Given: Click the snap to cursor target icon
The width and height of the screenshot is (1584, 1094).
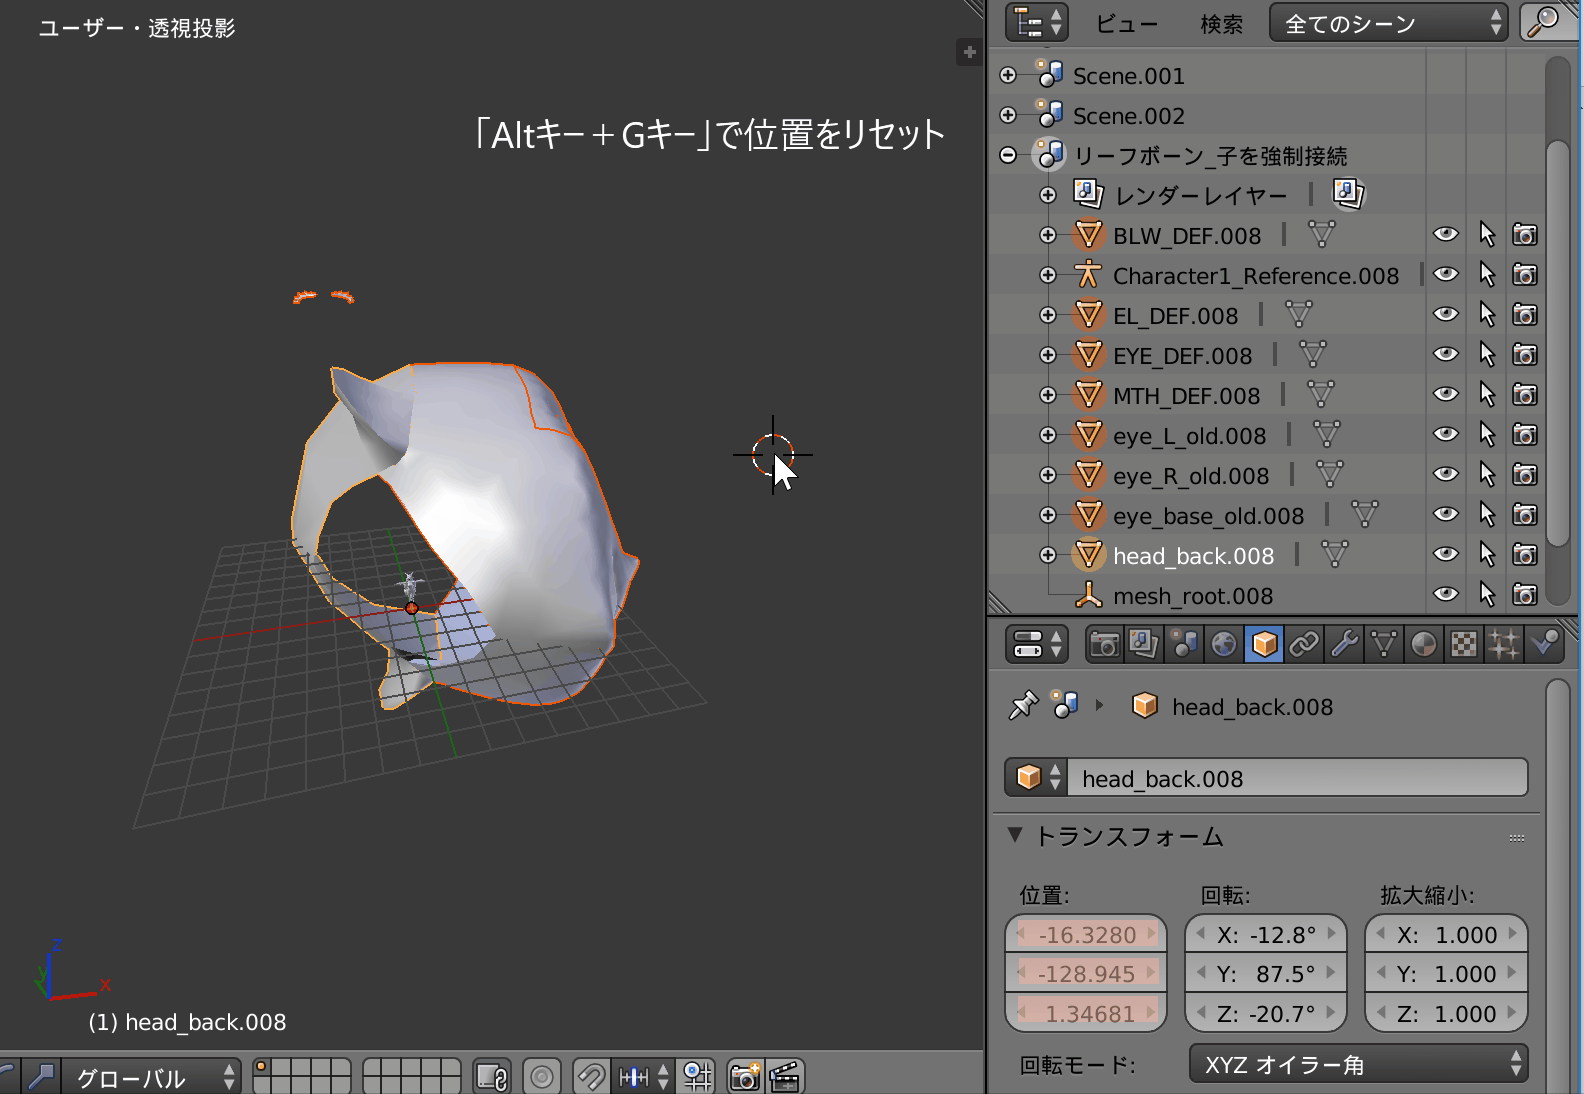Looking at the screenshot, I should (x=697, y=1077).
